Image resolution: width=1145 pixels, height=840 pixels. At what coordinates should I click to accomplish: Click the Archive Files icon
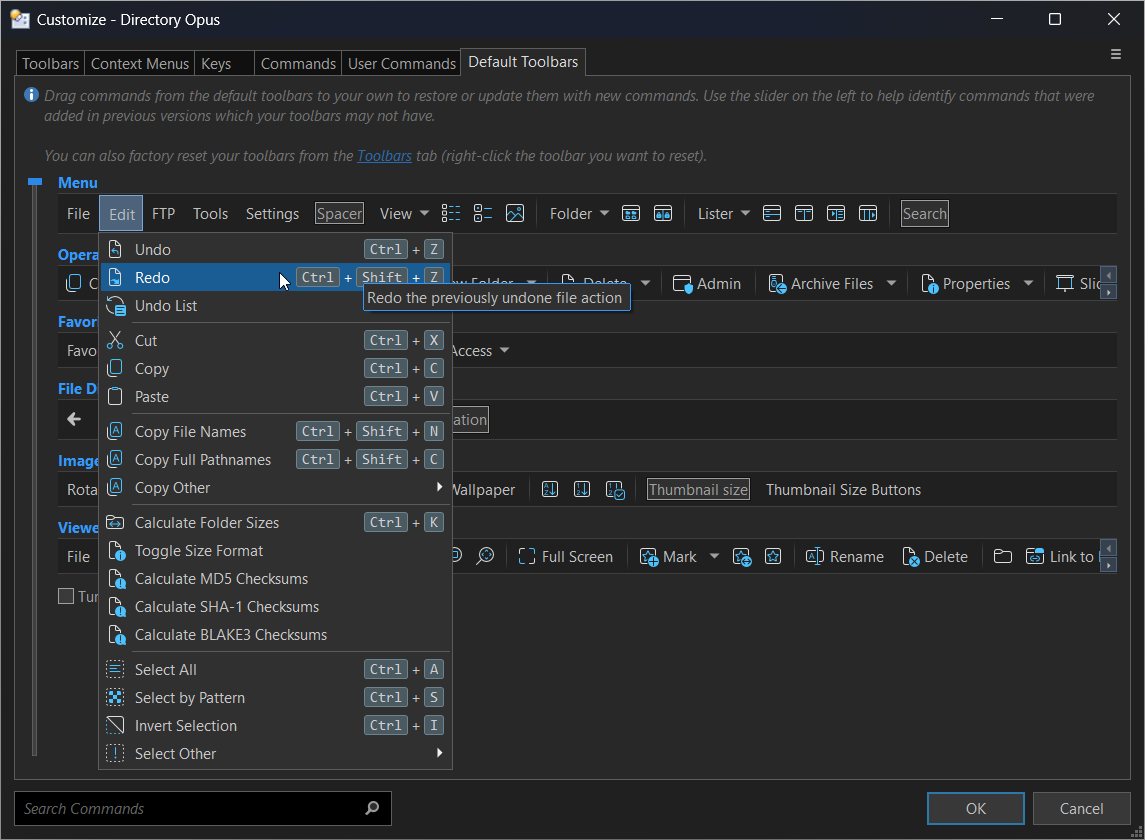[x=777, y=284]
